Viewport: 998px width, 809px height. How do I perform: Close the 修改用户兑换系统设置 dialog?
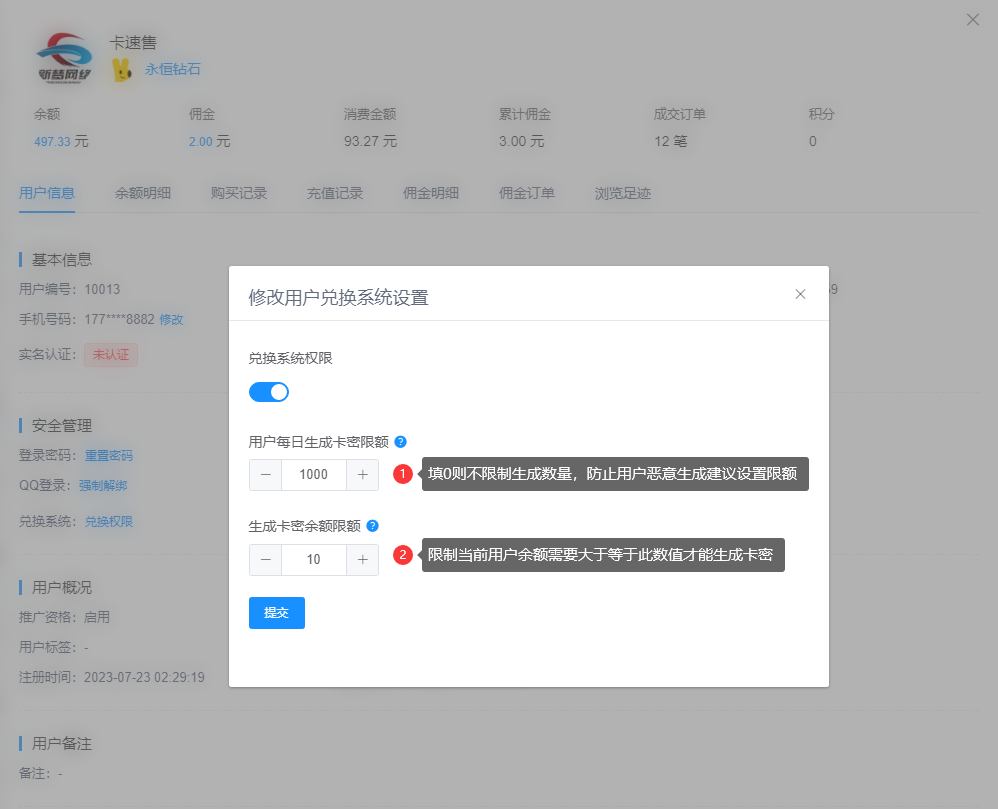pyautogui.click(x=800, y=294)
